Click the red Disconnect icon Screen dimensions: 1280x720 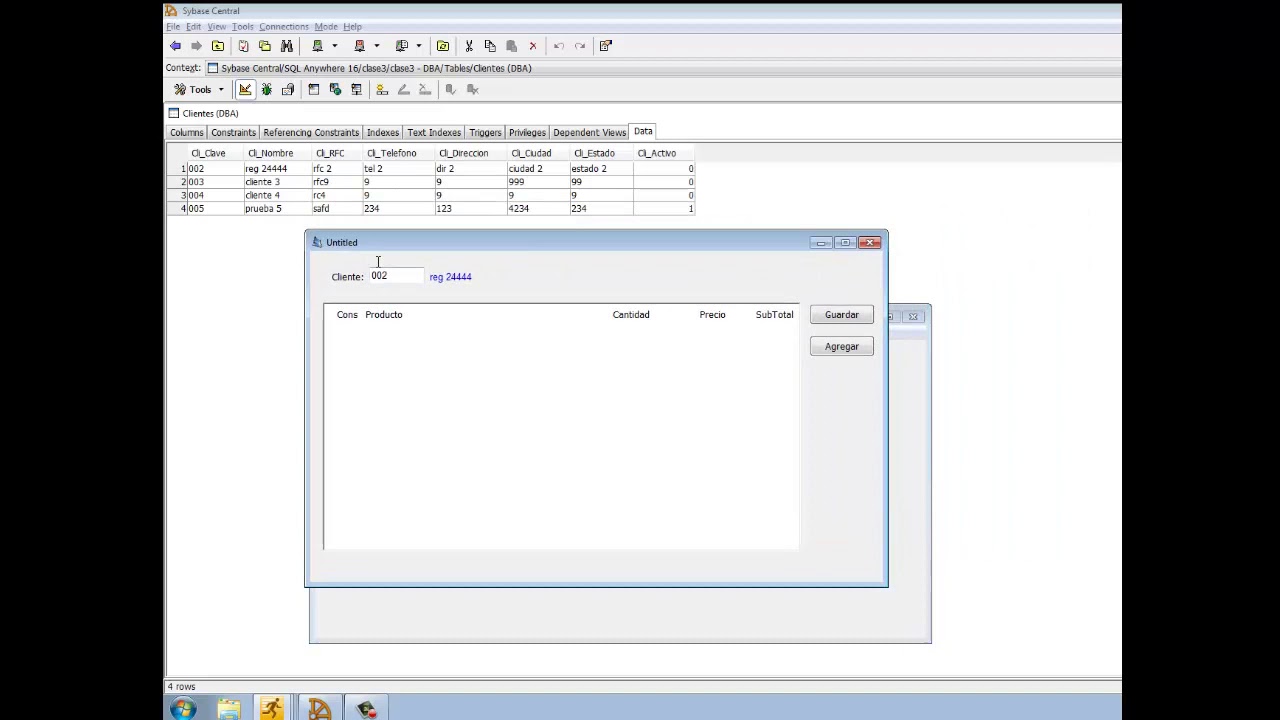click(x=360, y=46)
